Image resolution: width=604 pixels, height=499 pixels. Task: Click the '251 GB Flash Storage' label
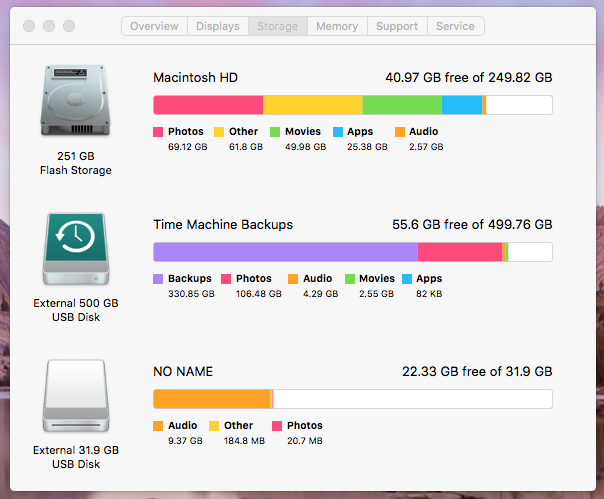tap(76, 163)
